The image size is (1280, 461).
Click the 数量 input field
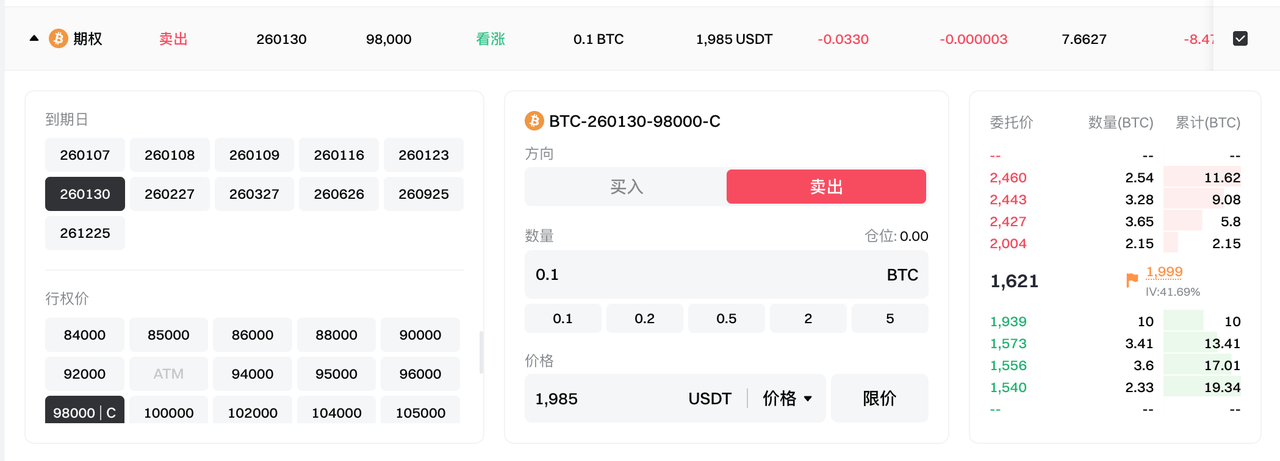pos(700,274)
